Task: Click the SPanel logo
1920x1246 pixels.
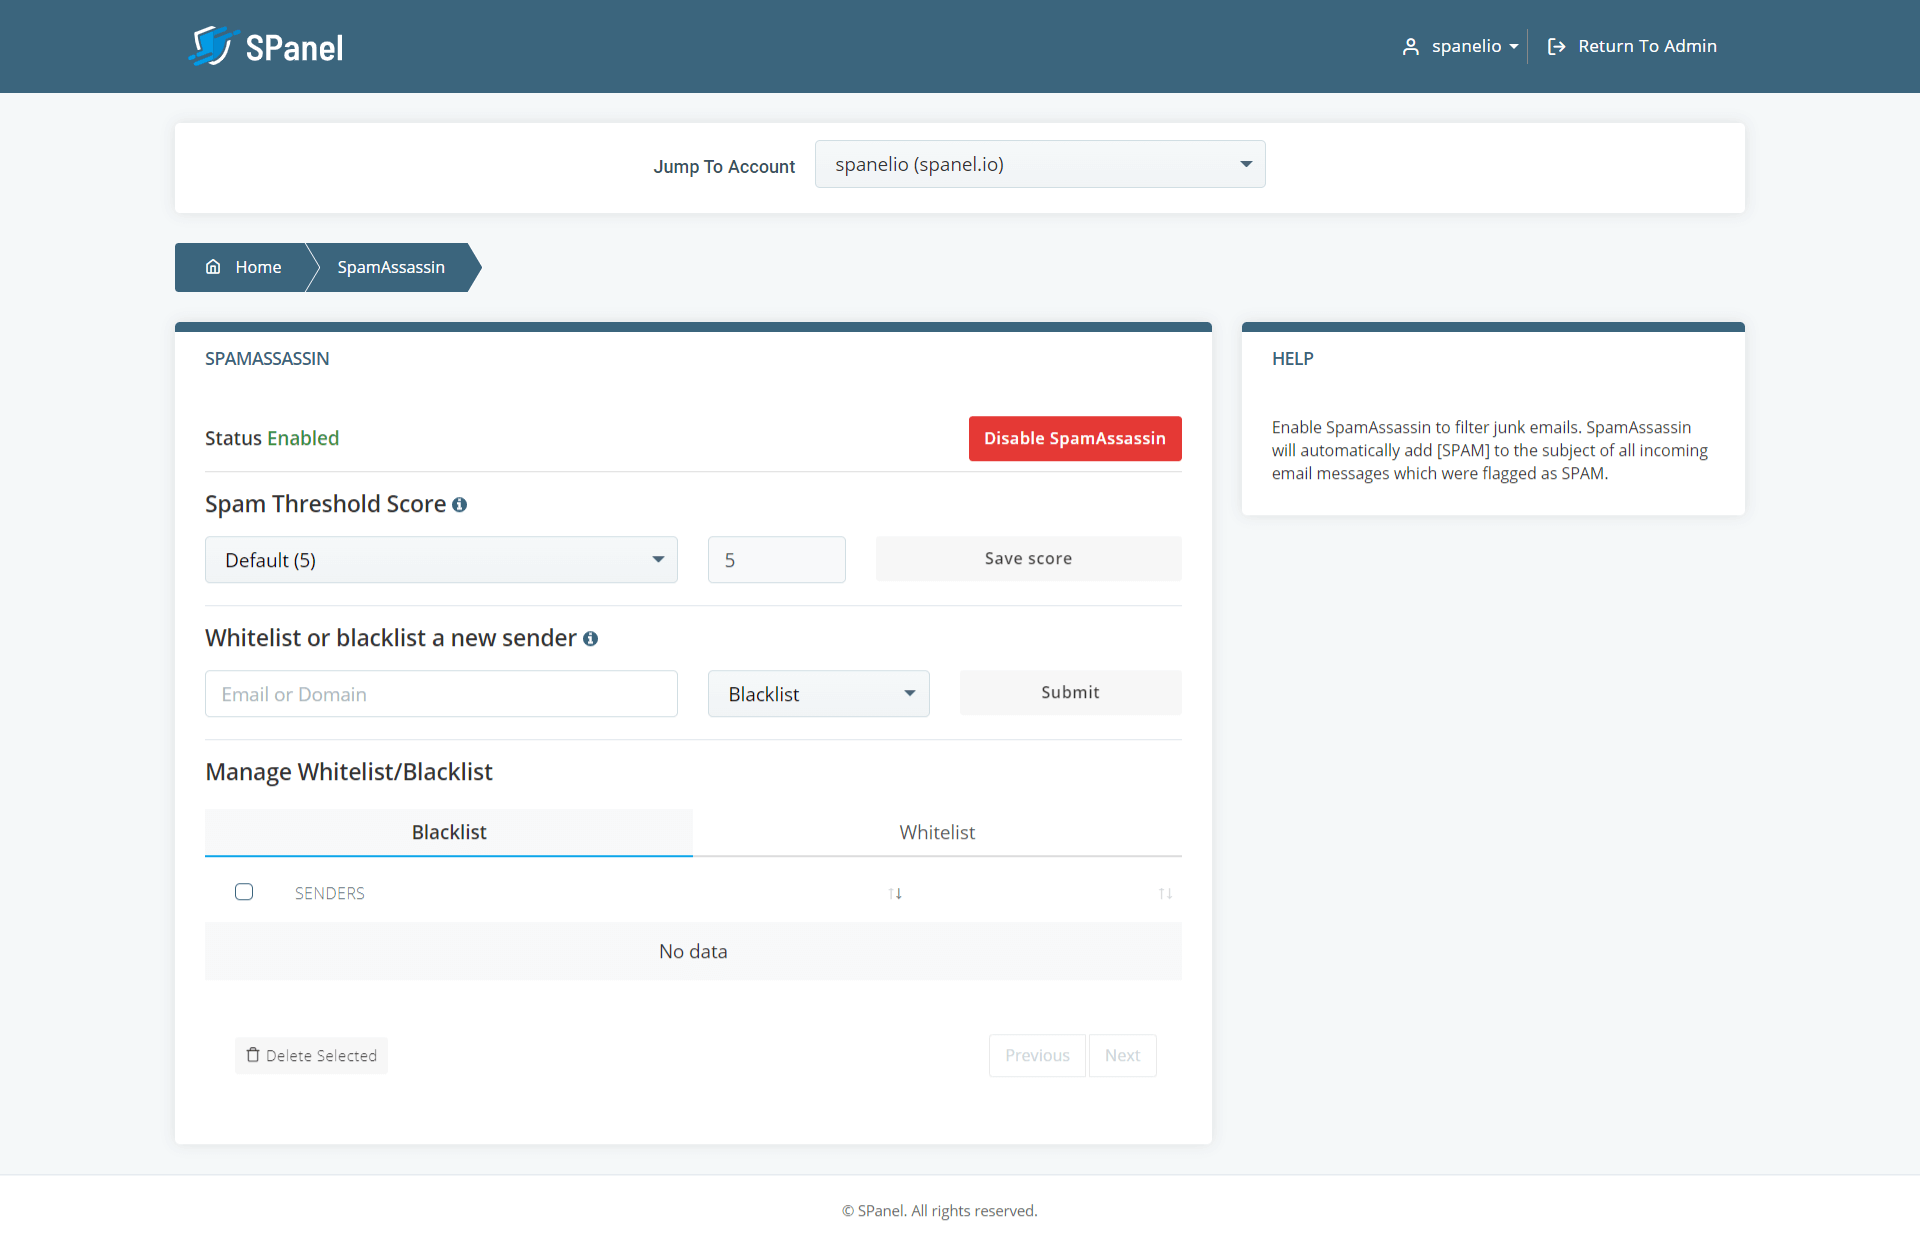Action: (266, 46)
